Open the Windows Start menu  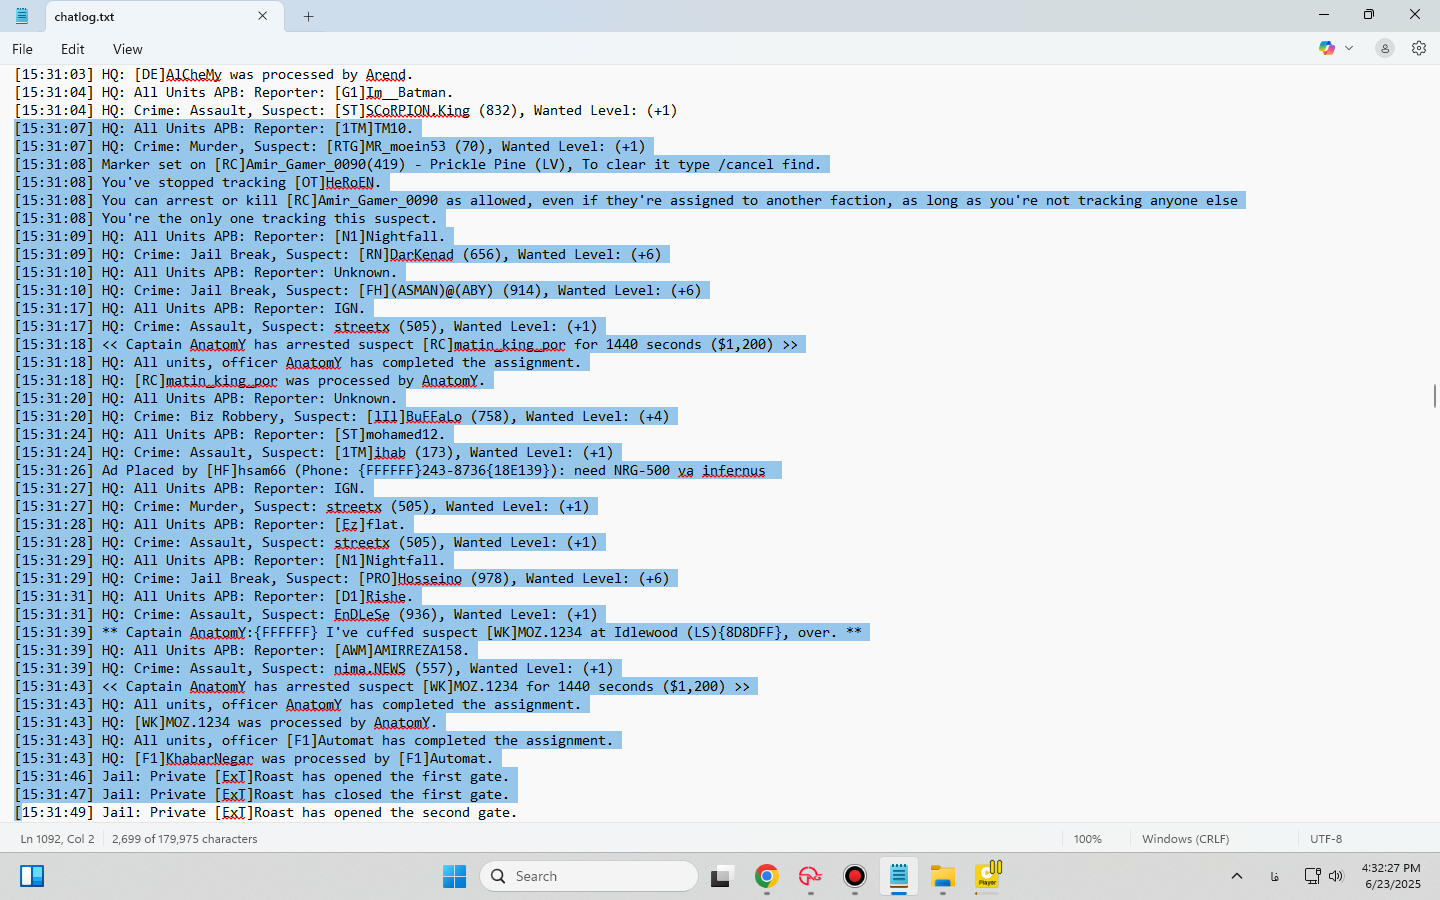point(454,876)
